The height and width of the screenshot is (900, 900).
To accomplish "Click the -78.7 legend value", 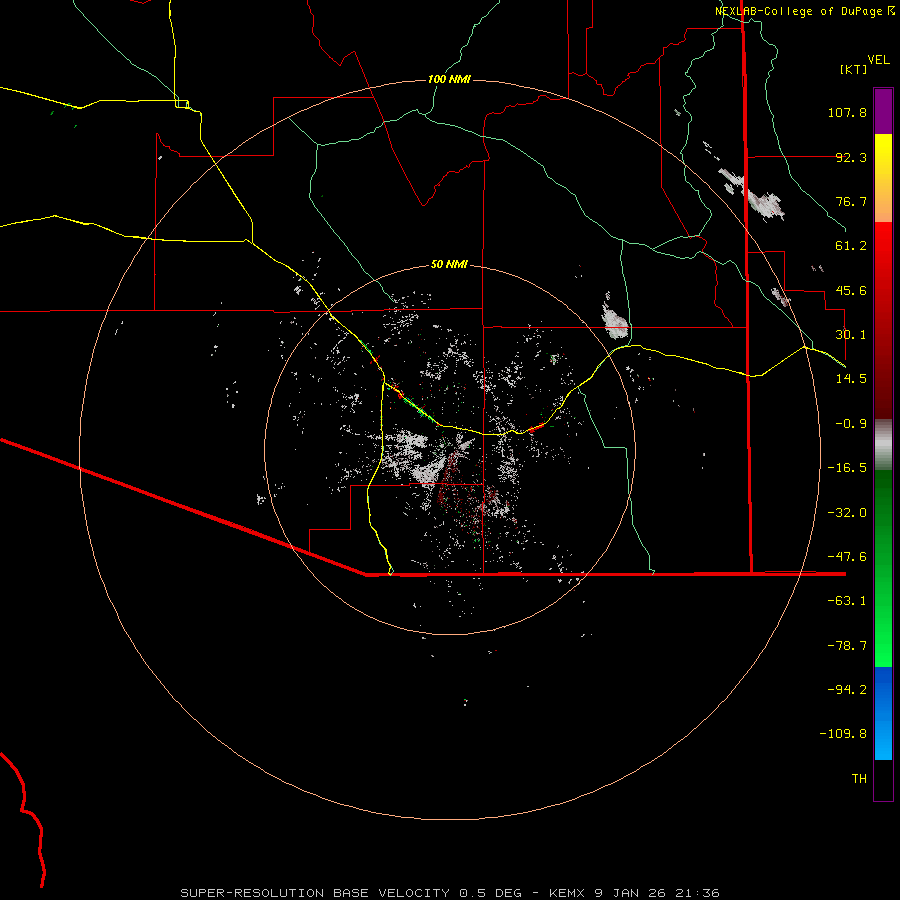I will pyautogui.click(x=847, y=646).
